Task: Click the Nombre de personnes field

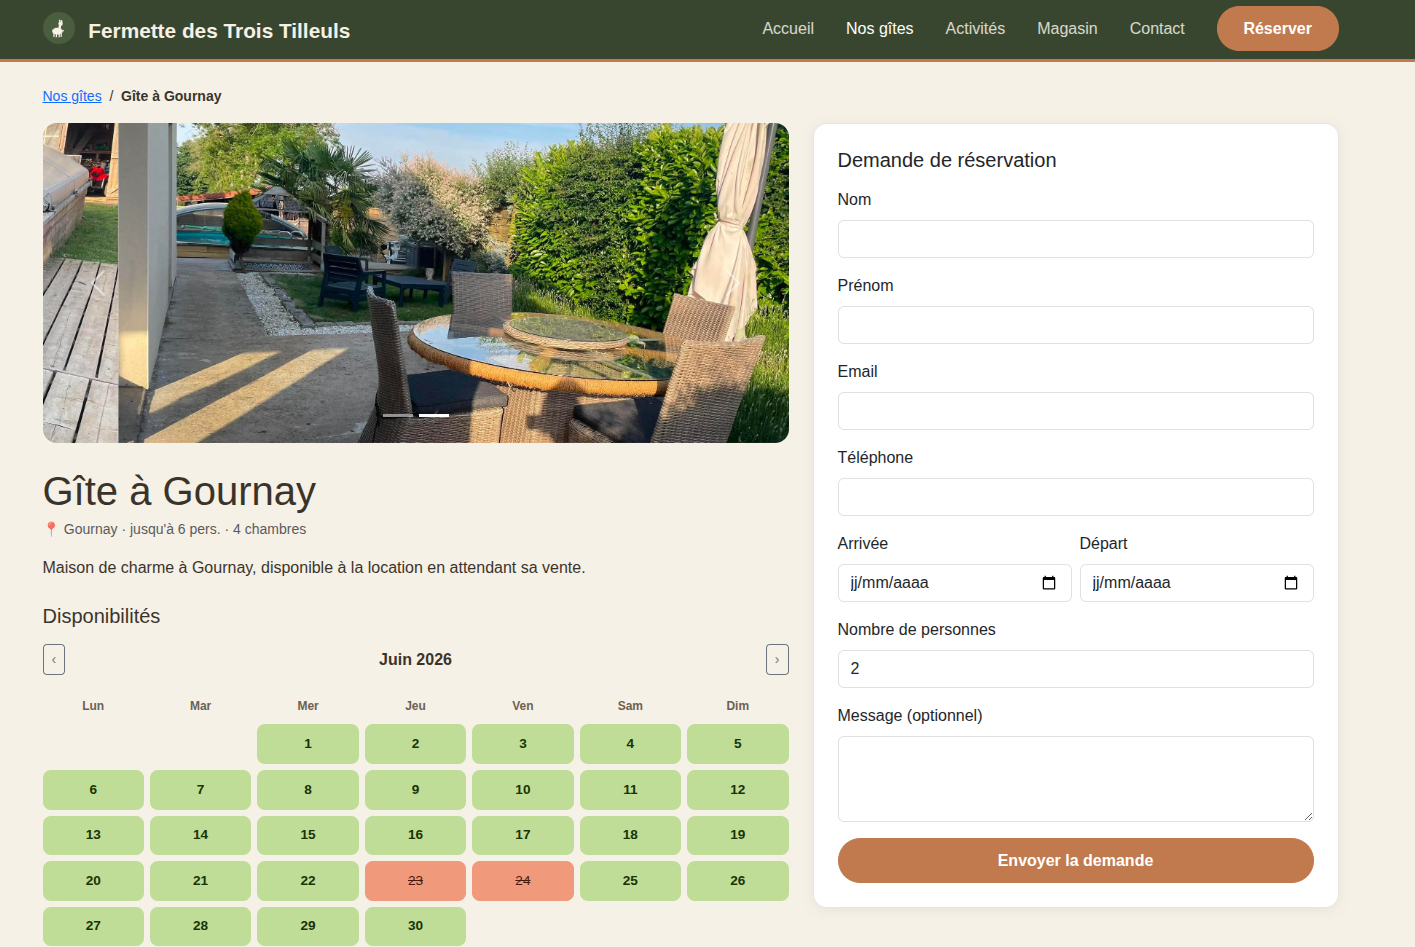Action: pyautogui.click(x=1075, y=669)
